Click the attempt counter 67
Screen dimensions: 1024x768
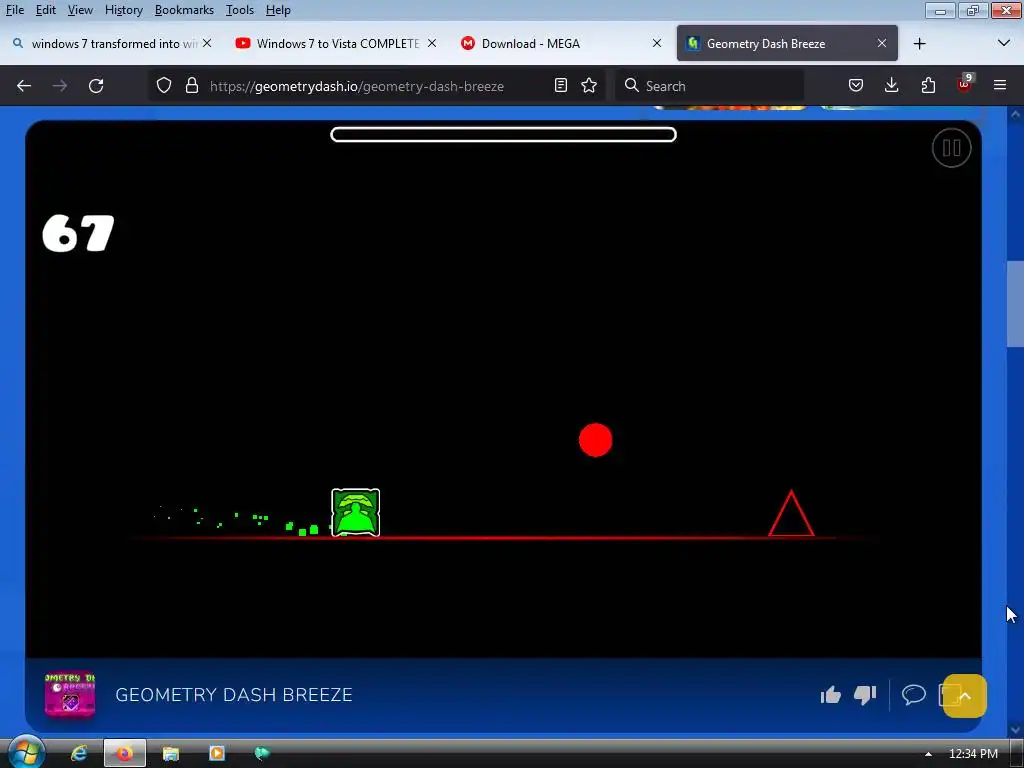point(78,233)
